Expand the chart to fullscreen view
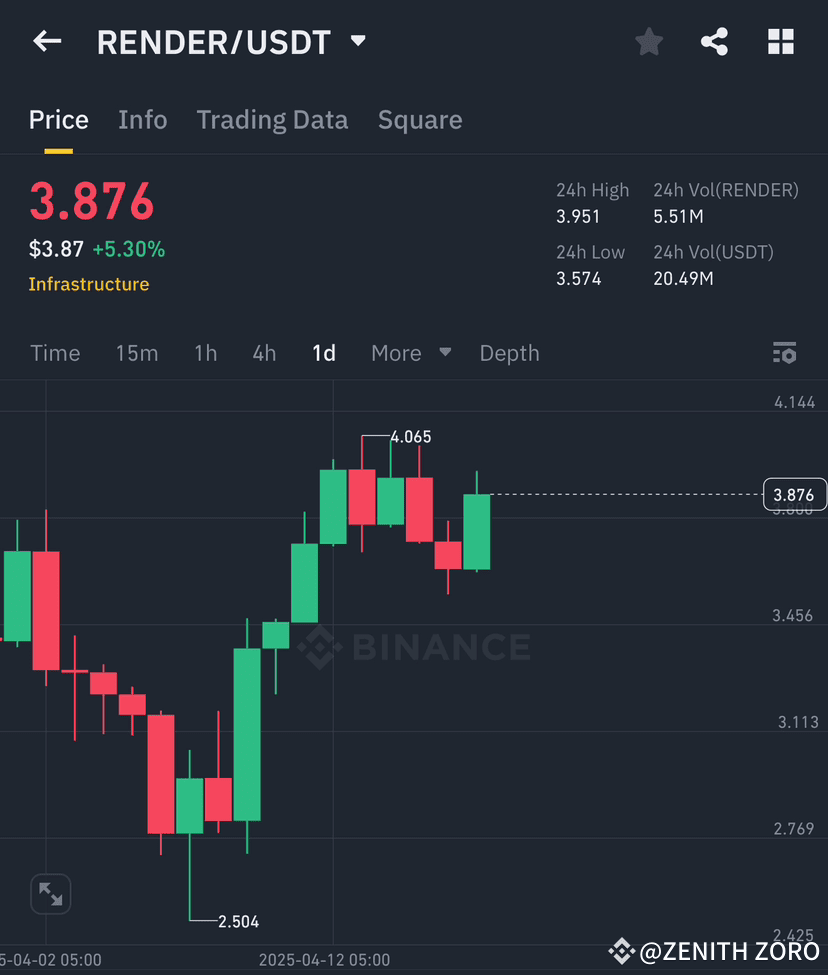This screenshot has width=828, height=975. pos(51,894)
